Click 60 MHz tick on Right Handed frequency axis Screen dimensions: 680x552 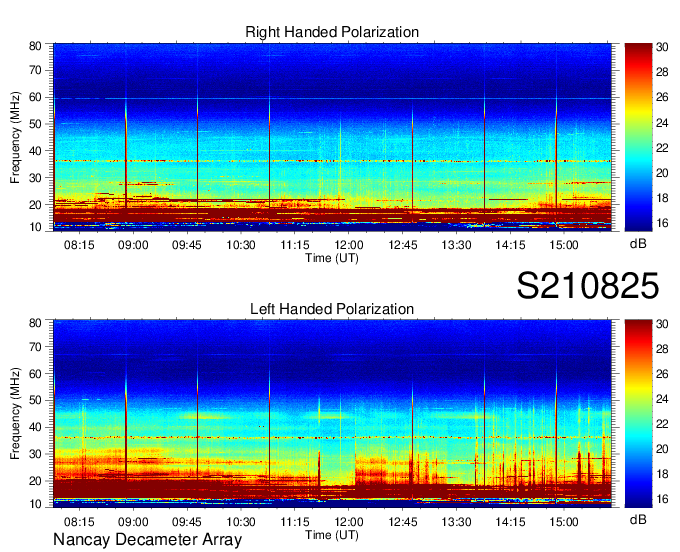pyautogui.click(x=35, y=97)
